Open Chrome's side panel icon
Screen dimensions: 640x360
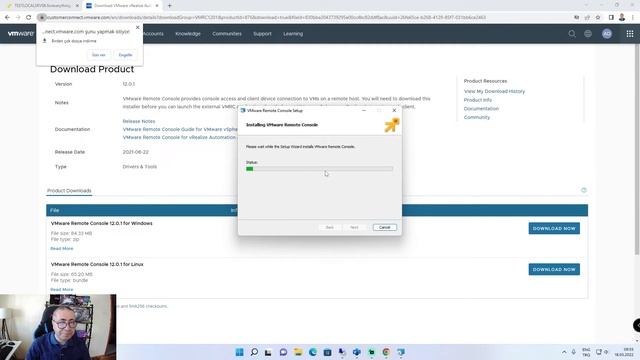pos(611,18)
